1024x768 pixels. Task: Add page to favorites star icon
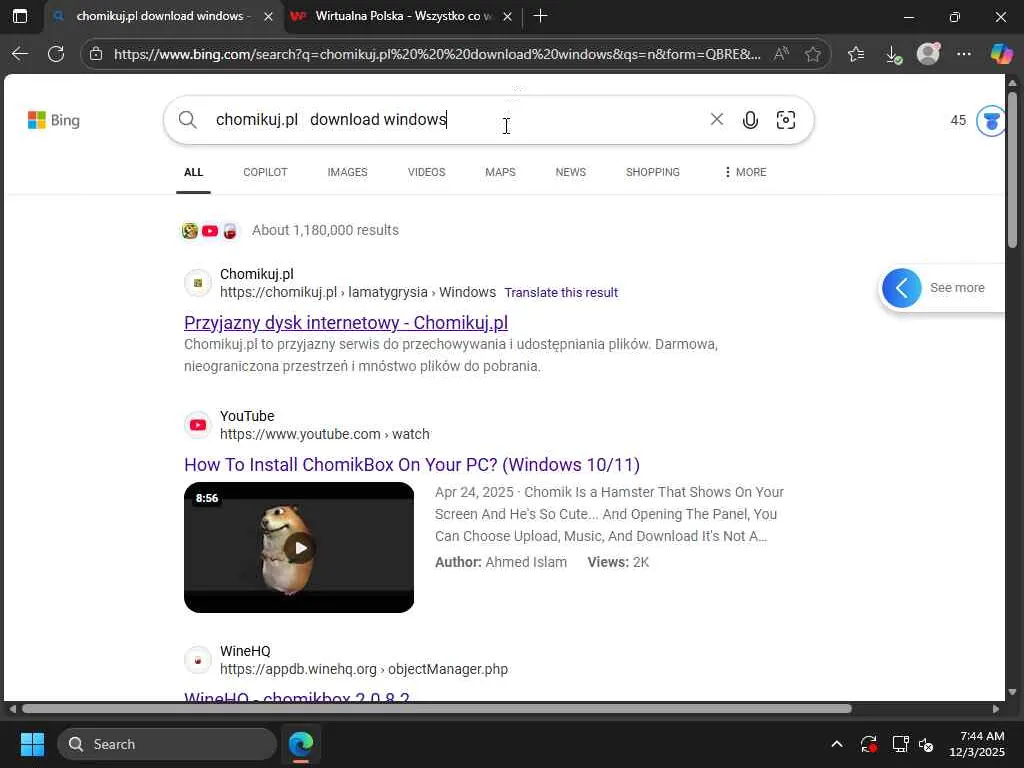(x=813, y=54)
